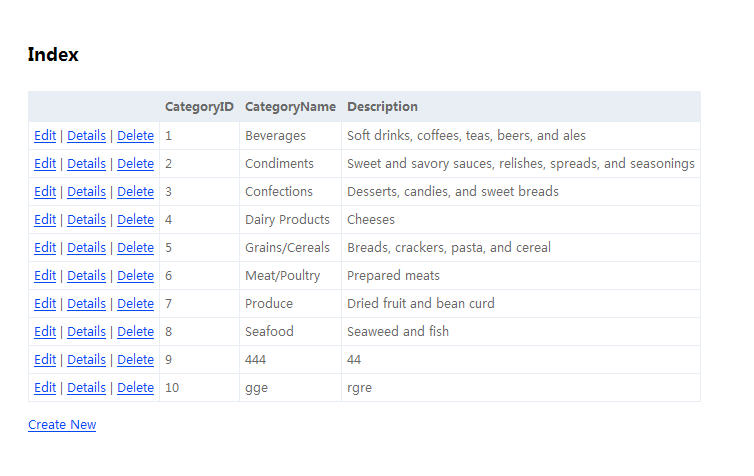Click CategoryID value 10
Screen dimensions: 754x476
click(x=172, y=388)
